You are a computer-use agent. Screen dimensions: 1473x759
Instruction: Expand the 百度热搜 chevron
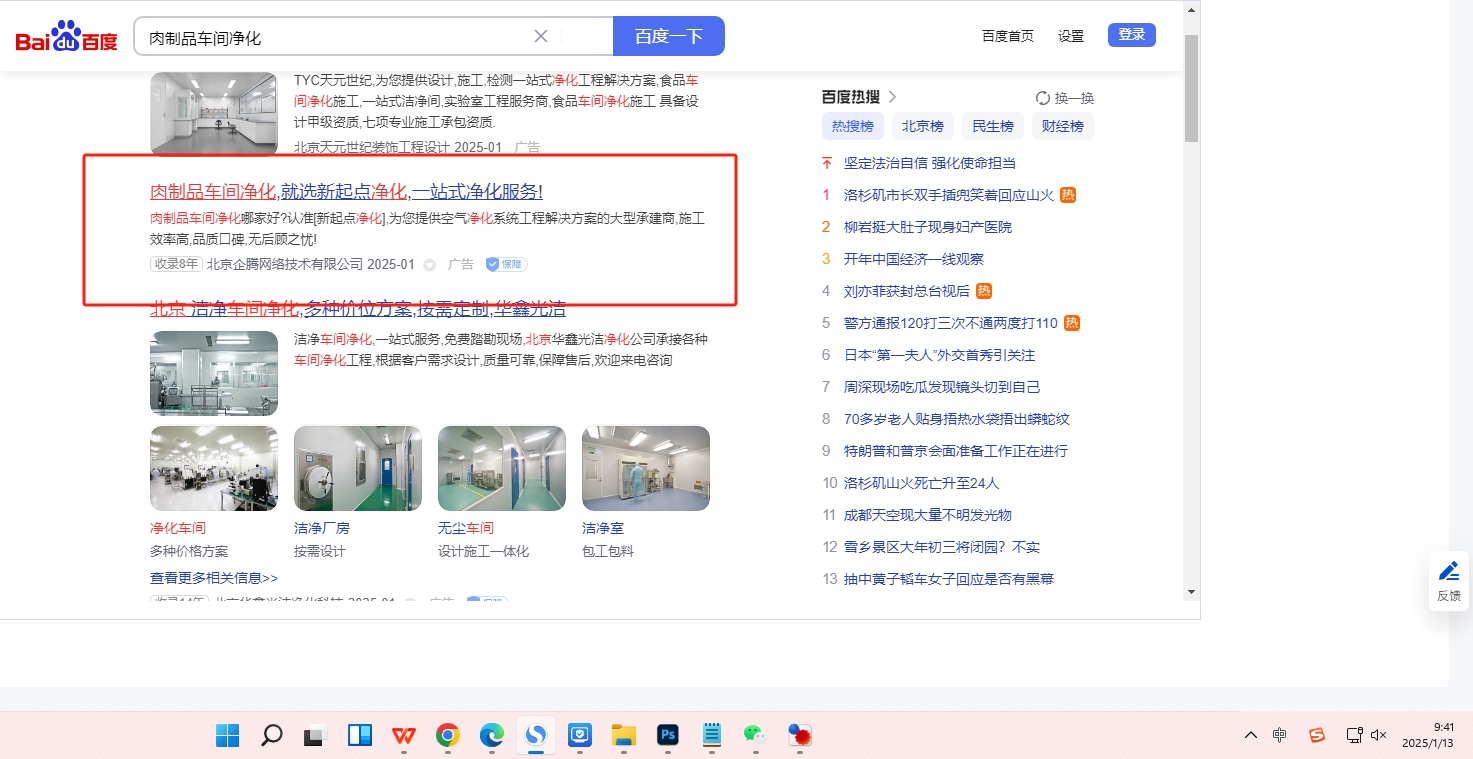892,97
